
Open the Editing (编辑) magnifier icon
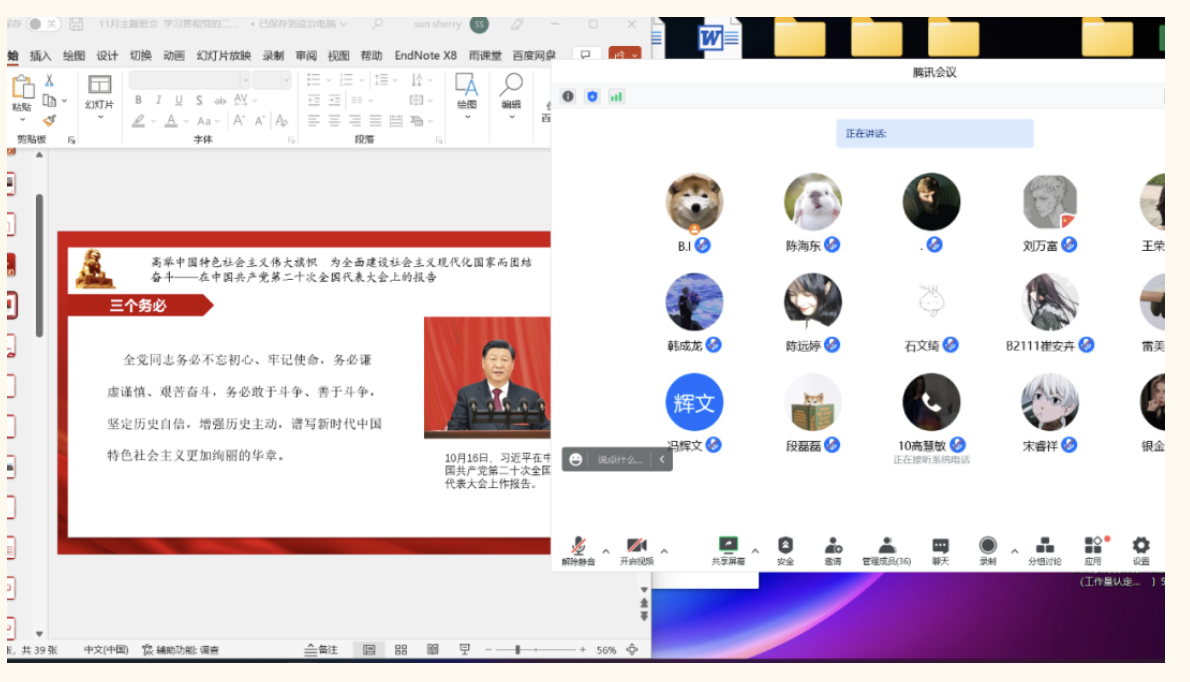tap(512, 85)
